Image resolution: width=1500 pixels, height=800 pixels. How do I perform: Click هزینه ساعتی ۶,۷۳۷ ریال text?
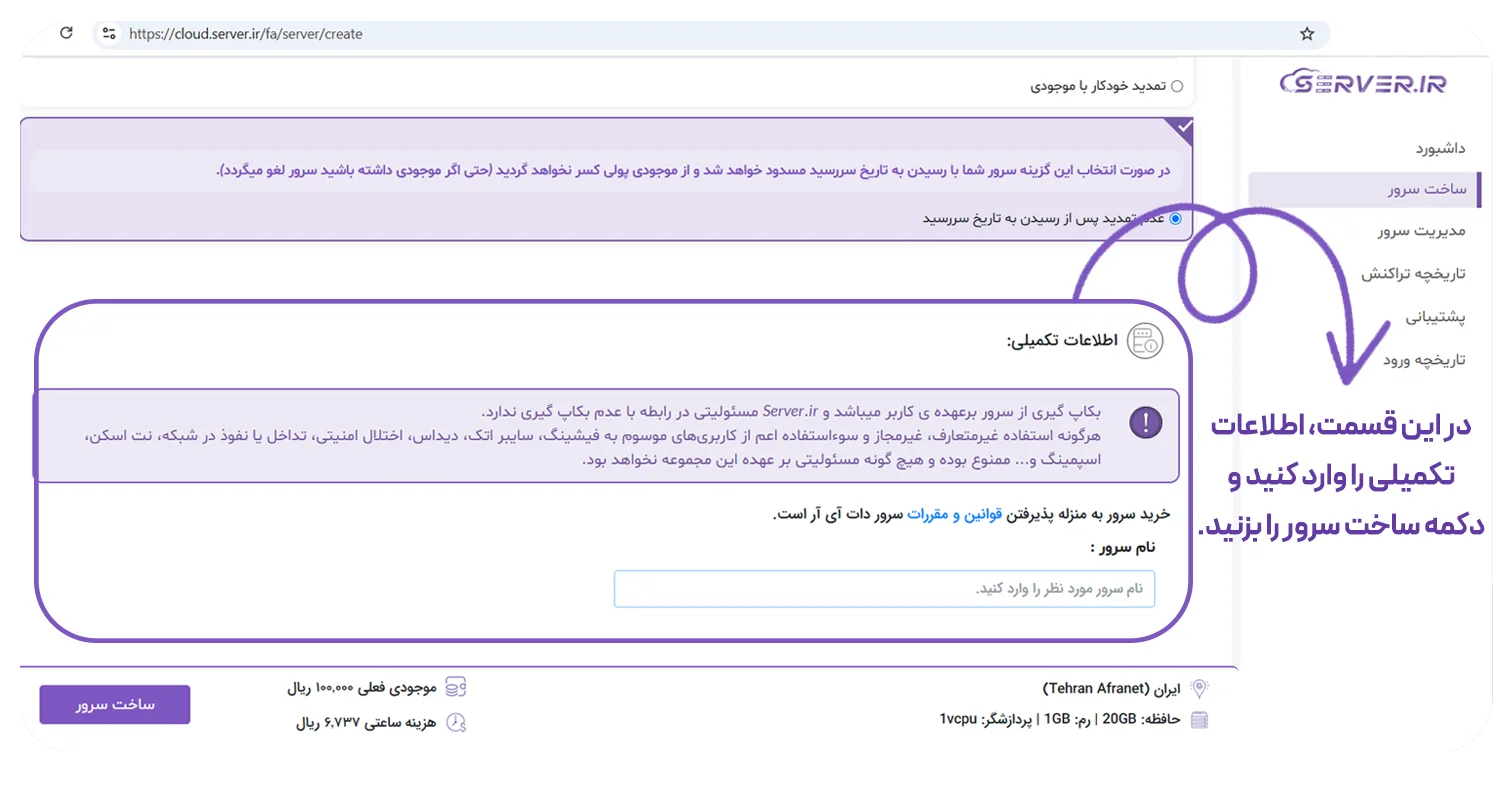367,722
